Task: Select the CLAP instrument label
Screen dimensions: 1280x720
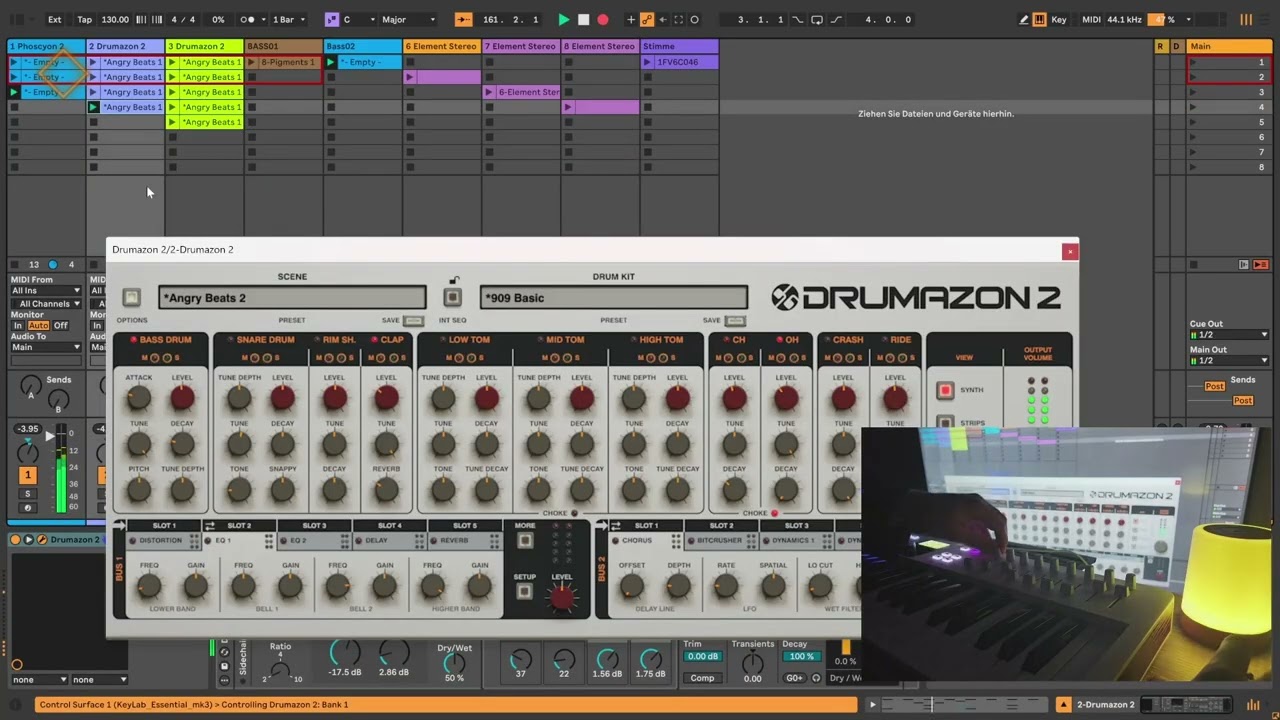Action: [392, 340]
